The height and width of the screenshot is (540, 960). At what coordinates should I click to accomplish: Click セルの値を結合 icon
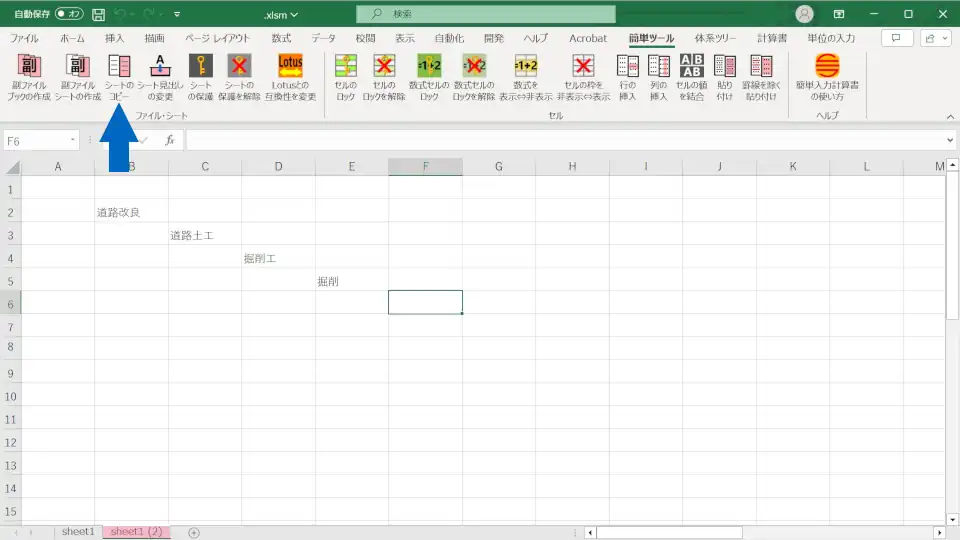tap(691, 66)
